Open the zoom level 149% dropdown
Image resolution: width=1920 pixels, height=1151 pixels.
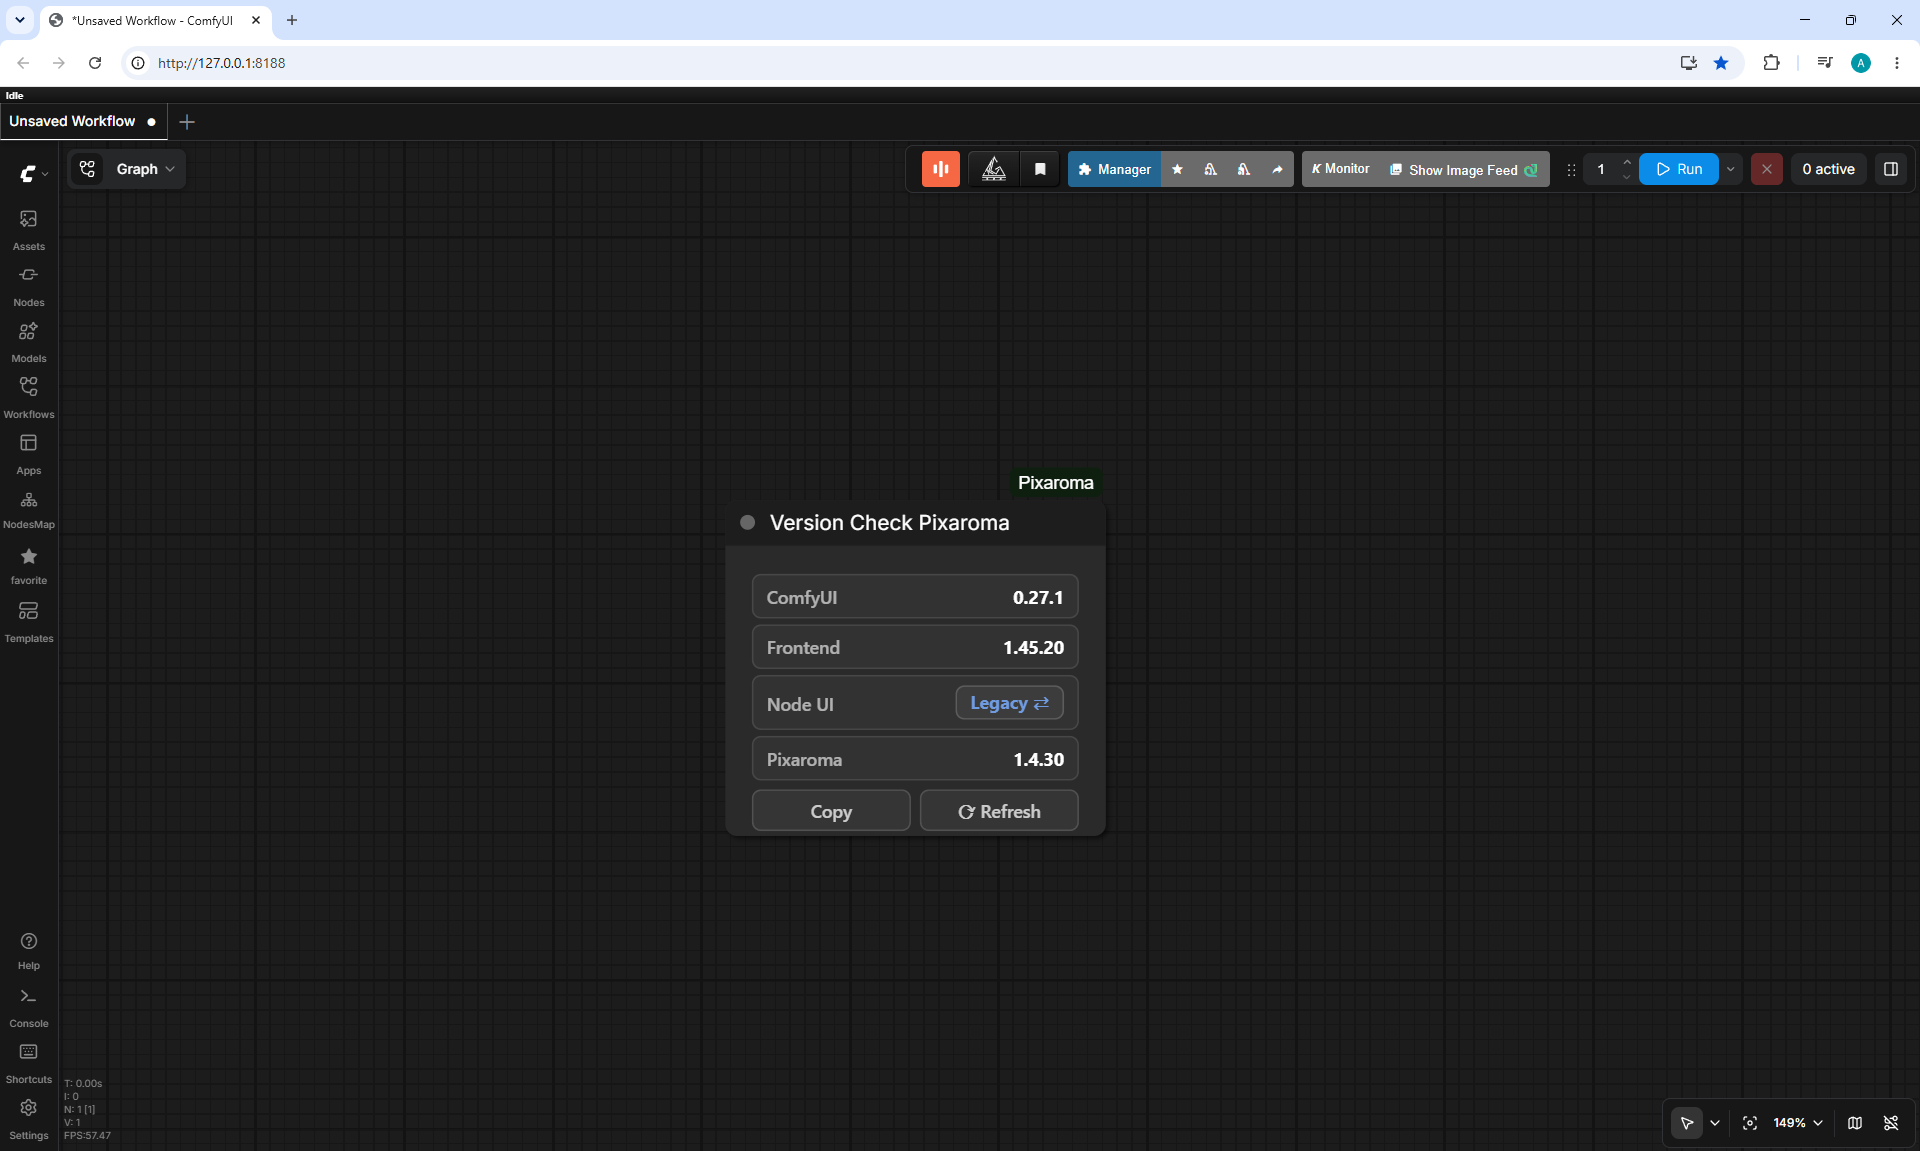tap(1798, 1123)
